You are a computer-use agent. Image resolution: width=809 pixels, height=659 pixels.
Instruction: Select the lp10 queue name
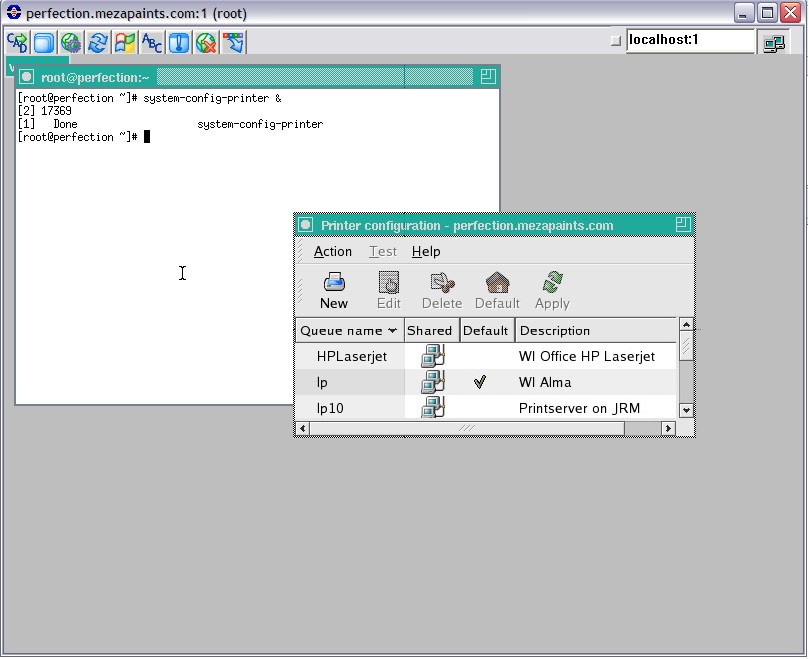(330, 408)
